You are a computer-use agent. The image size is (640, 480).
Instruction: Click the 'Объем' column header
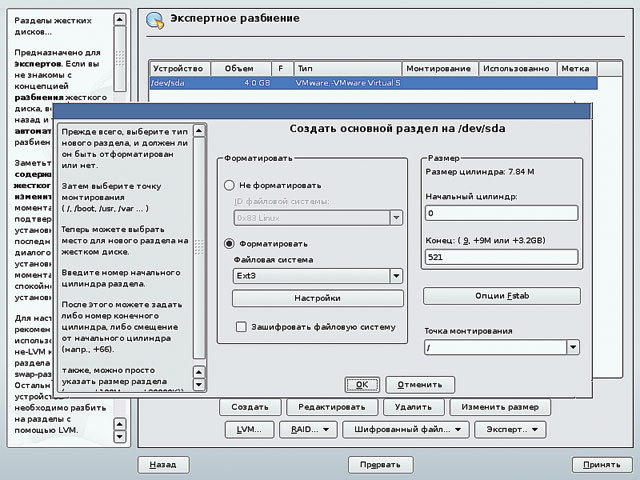[240, 69]
